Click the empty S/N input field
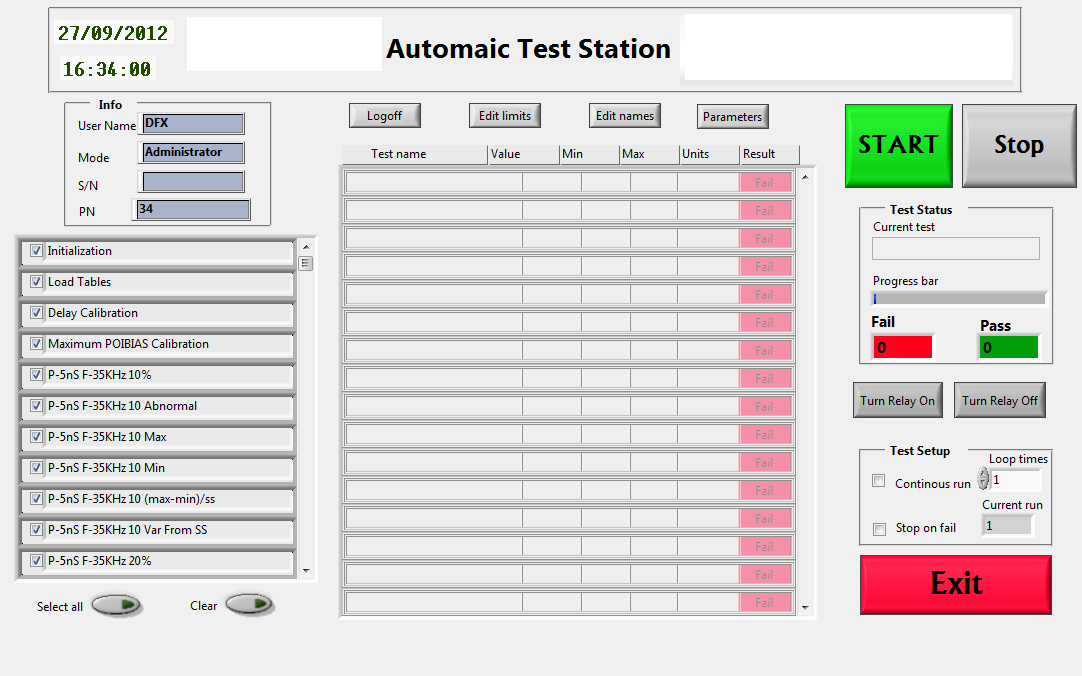Screen dimensions: 1082x676 click(x=193, y=182)
